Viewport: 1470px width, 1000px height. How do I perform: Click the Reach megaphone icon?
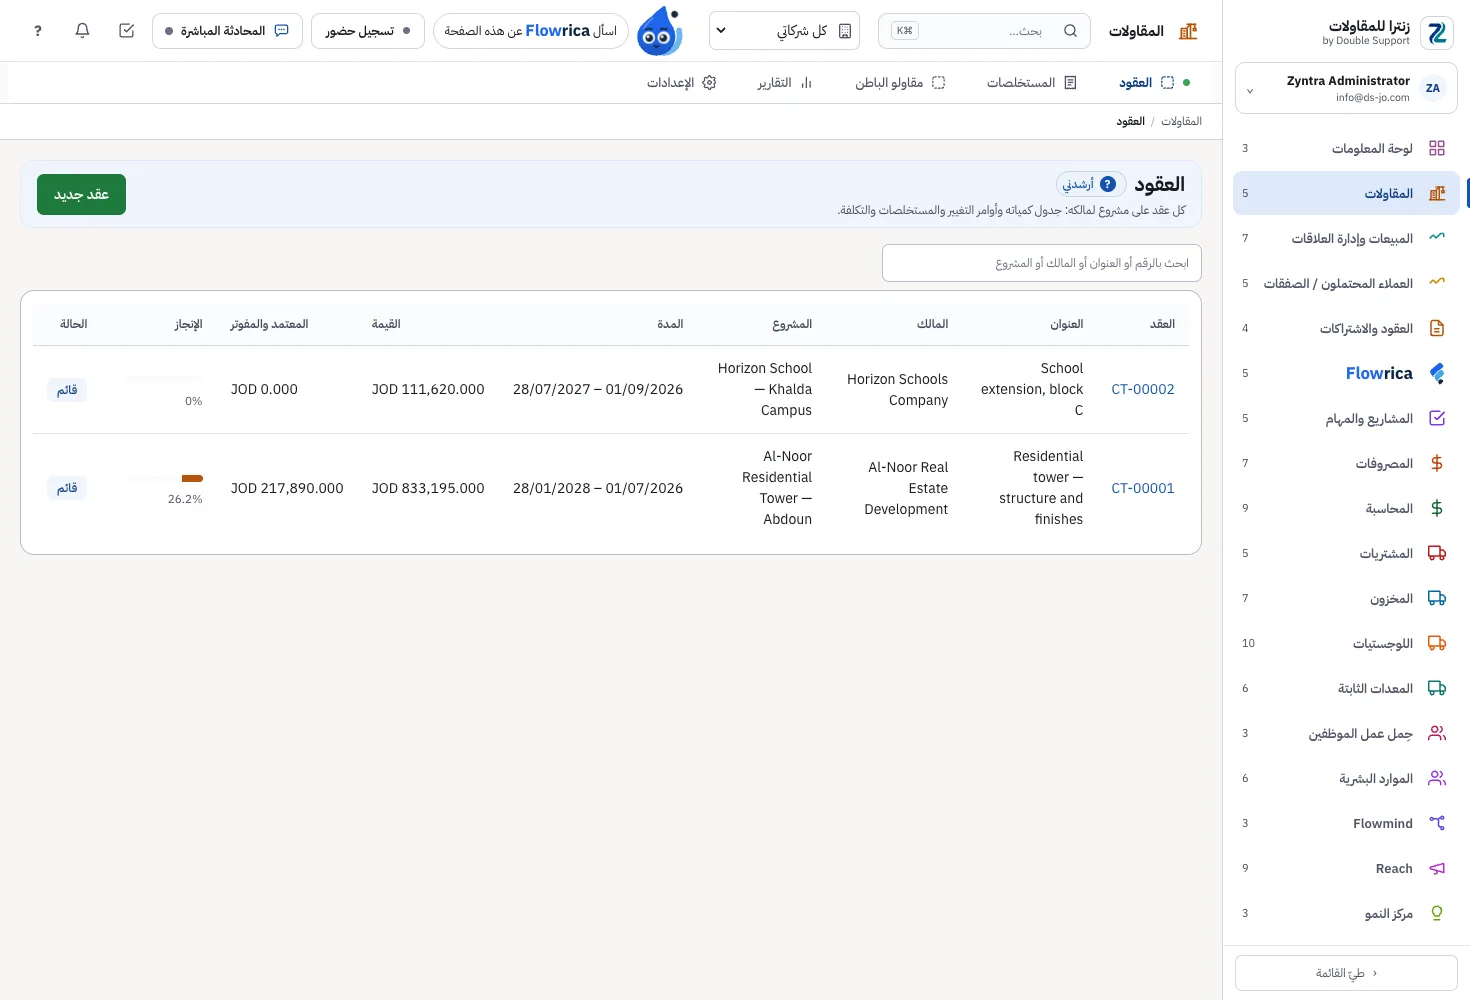pyautogui.click(x=1437, y=868)
